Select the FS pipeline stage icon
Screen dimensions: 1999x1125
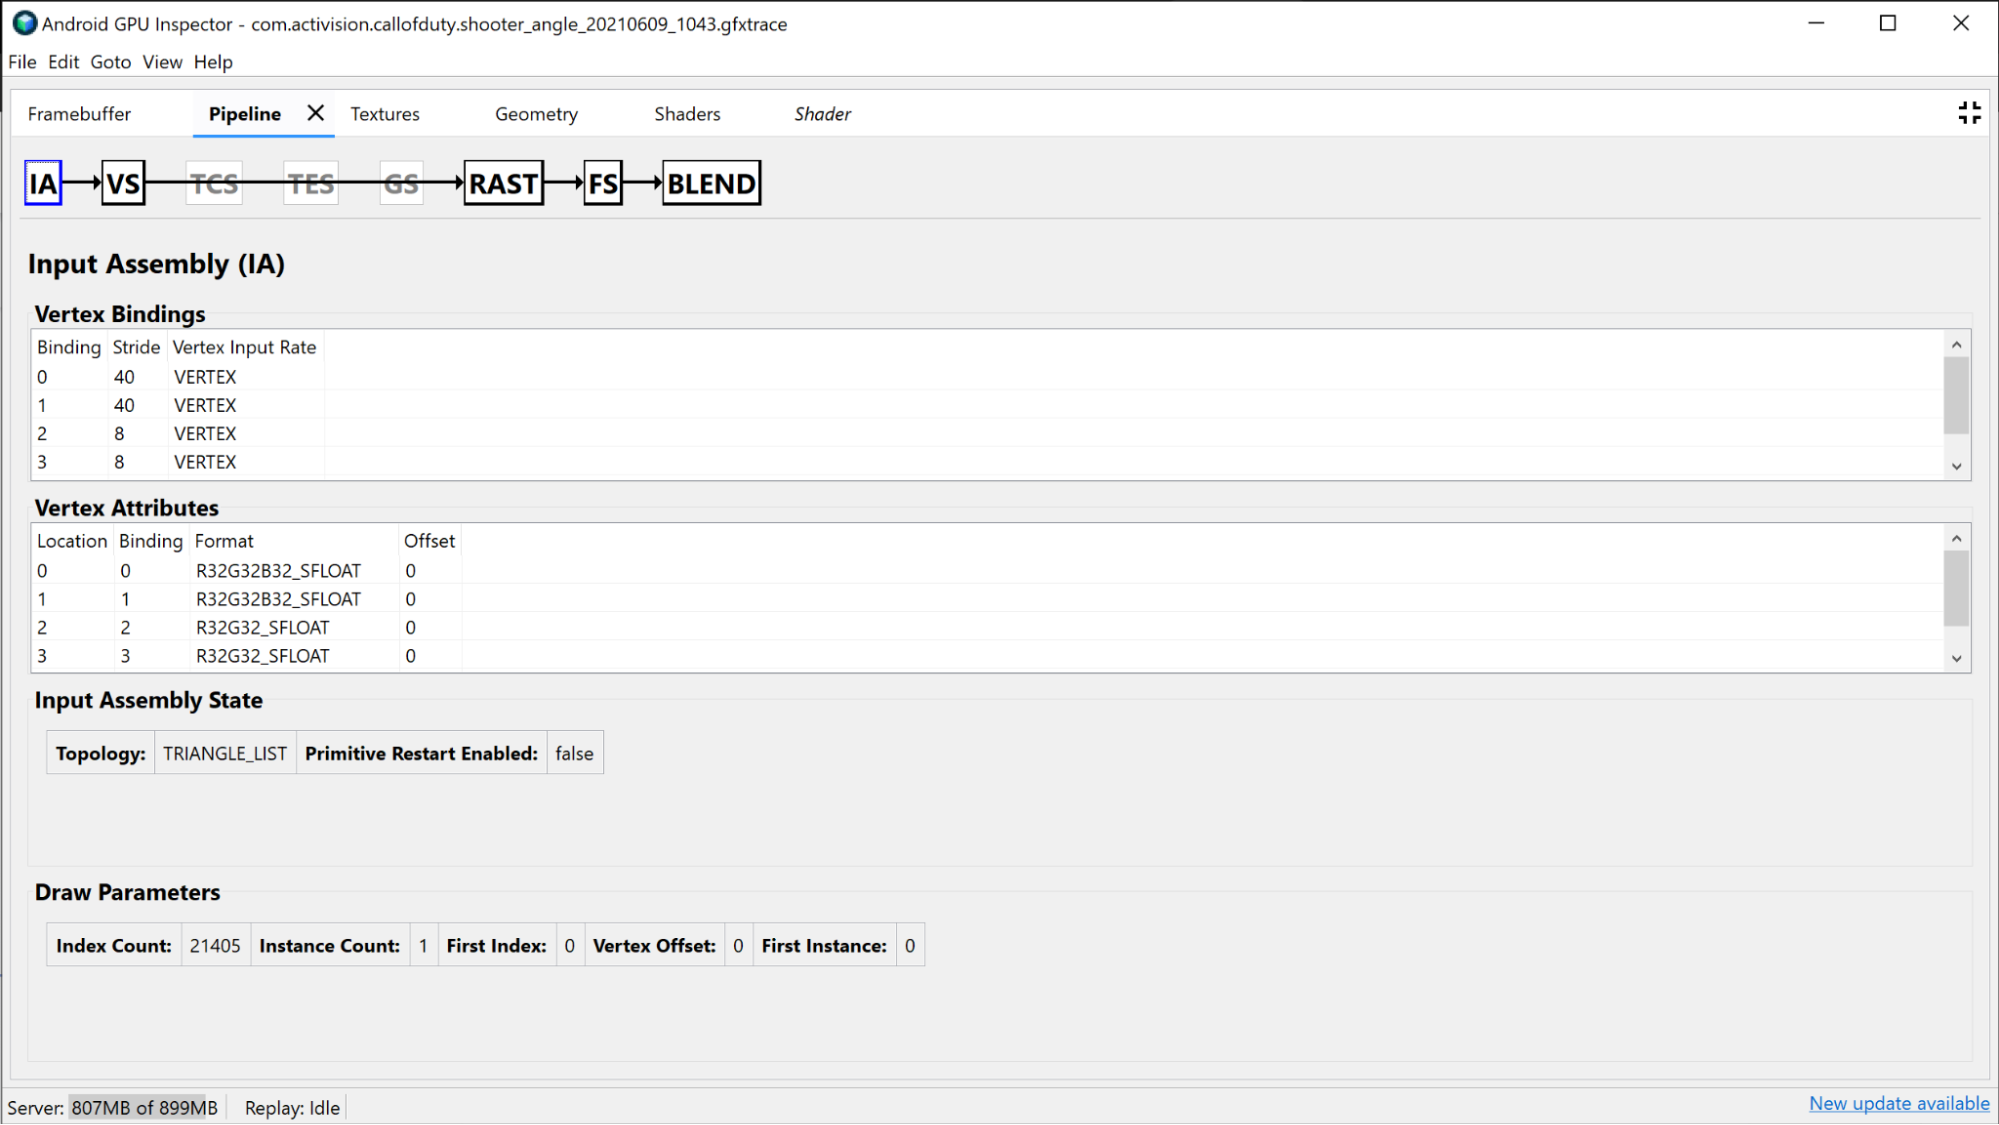point(601,183)
